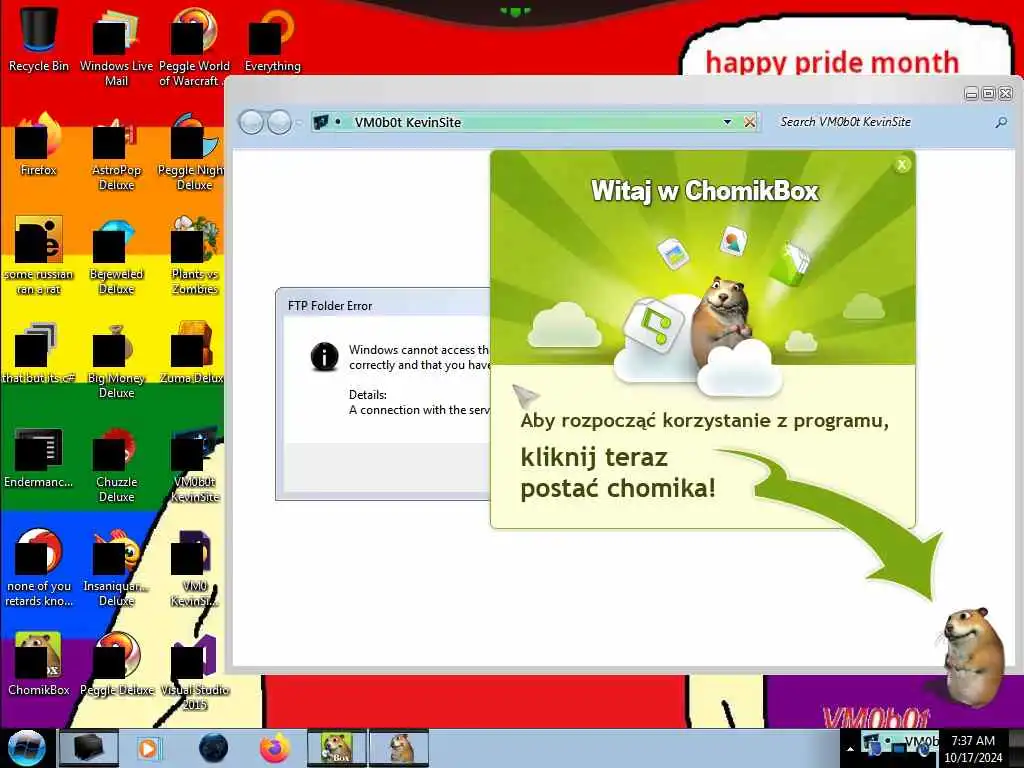The height and width of the screenshot is (768, 1024).
Task: Close the Witaj w ChomikBox popup
Action: tap(902, 165)
